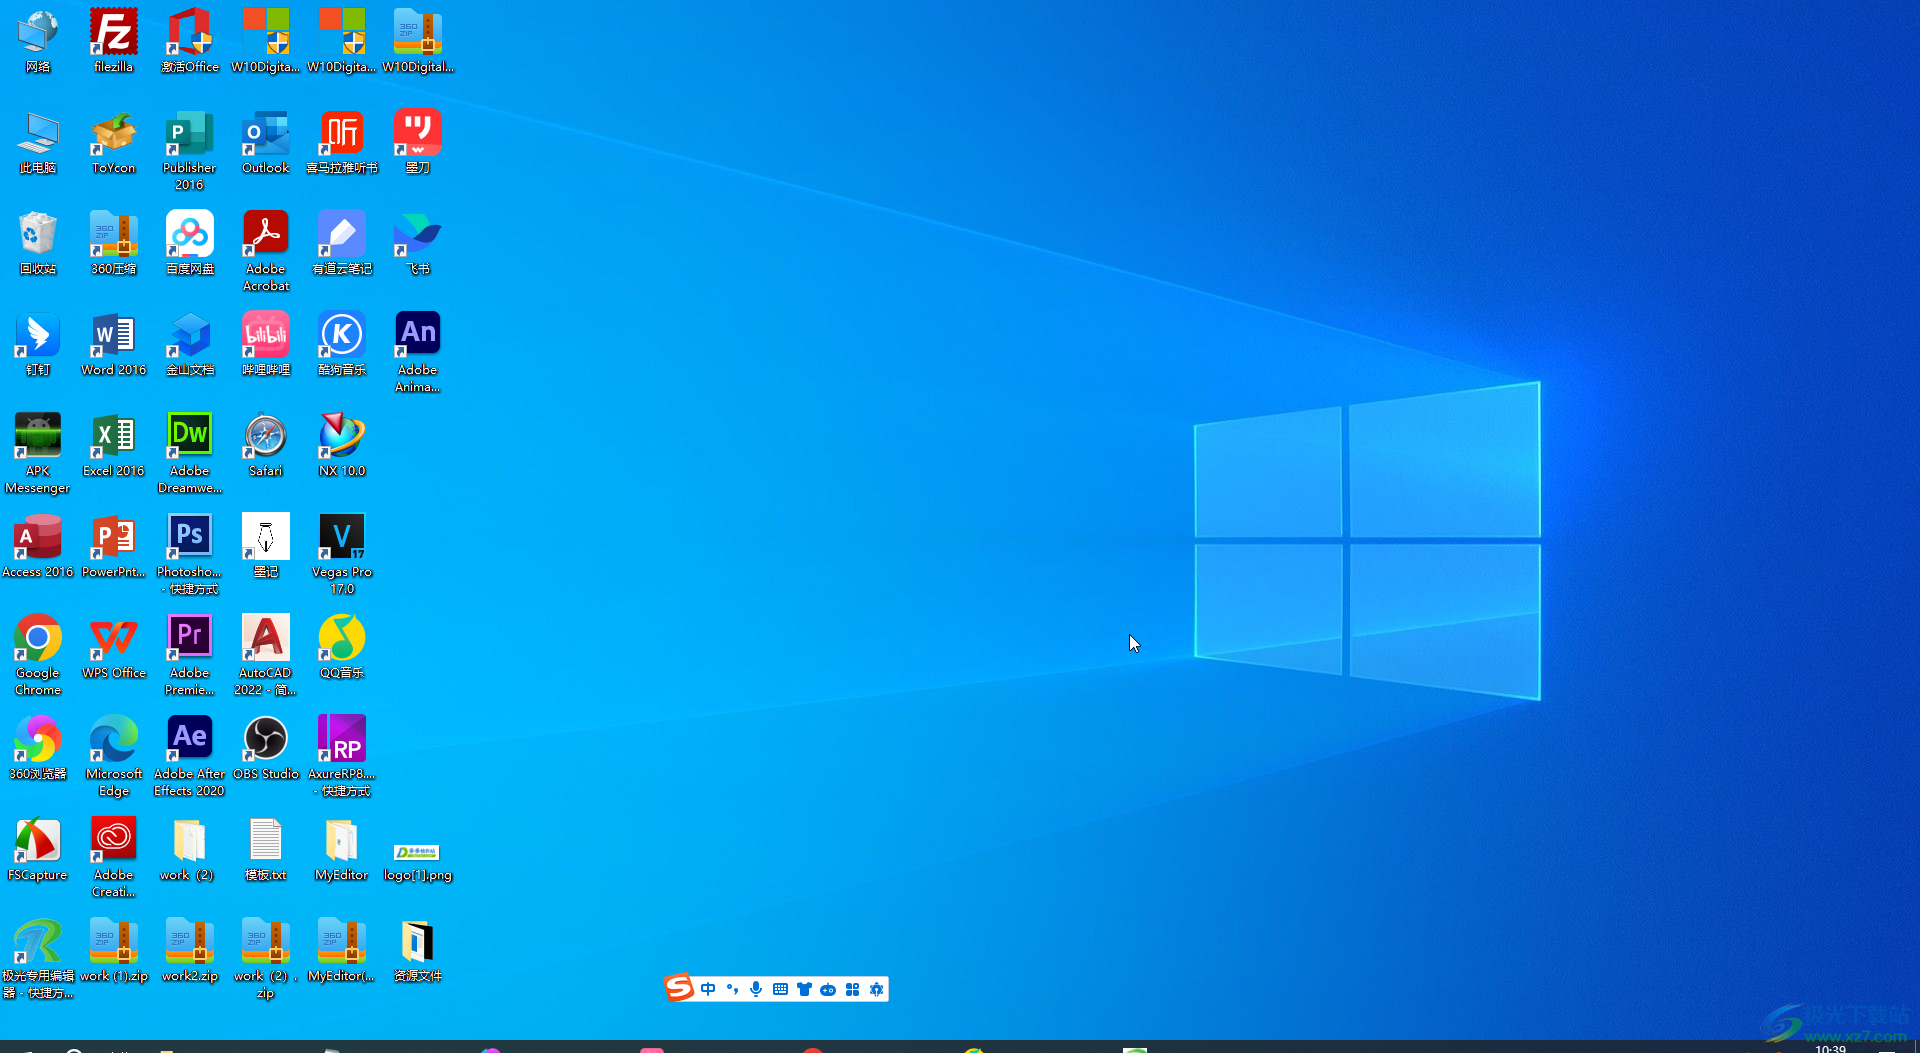This screenshot has width=1920, height=1053.
Task: Open Adobe Premiere shortcut
Action: [x=190, y=655]
